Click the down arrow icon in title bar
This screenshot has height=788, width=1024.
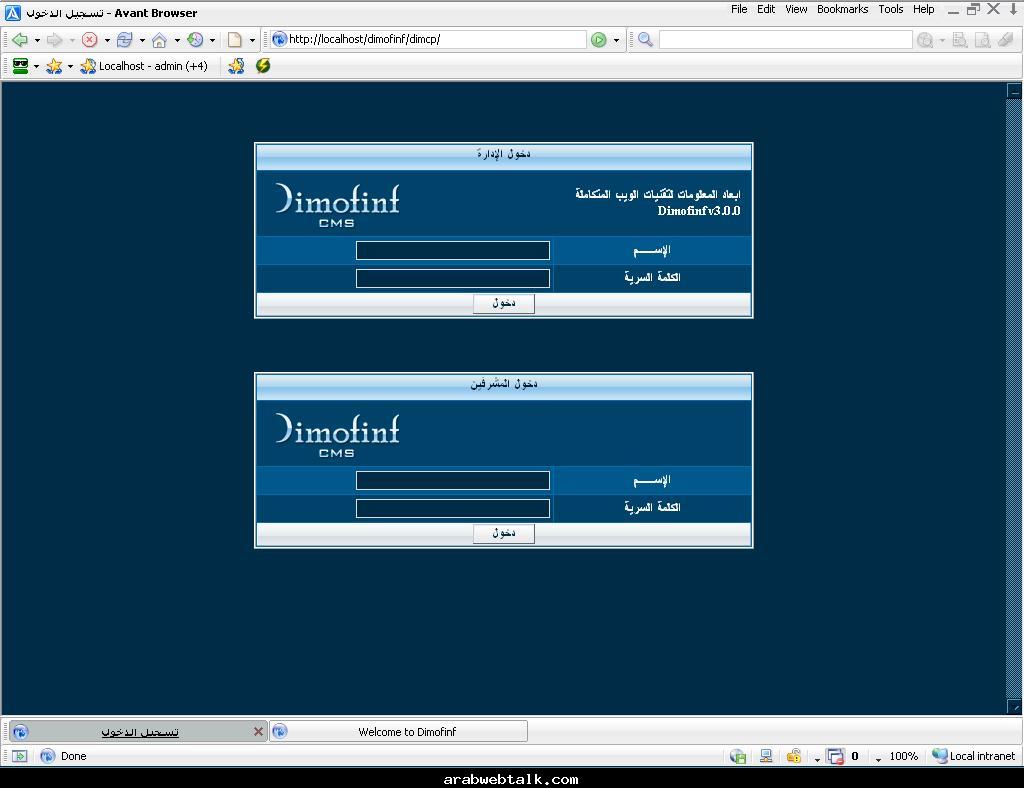pos(1014,9)
